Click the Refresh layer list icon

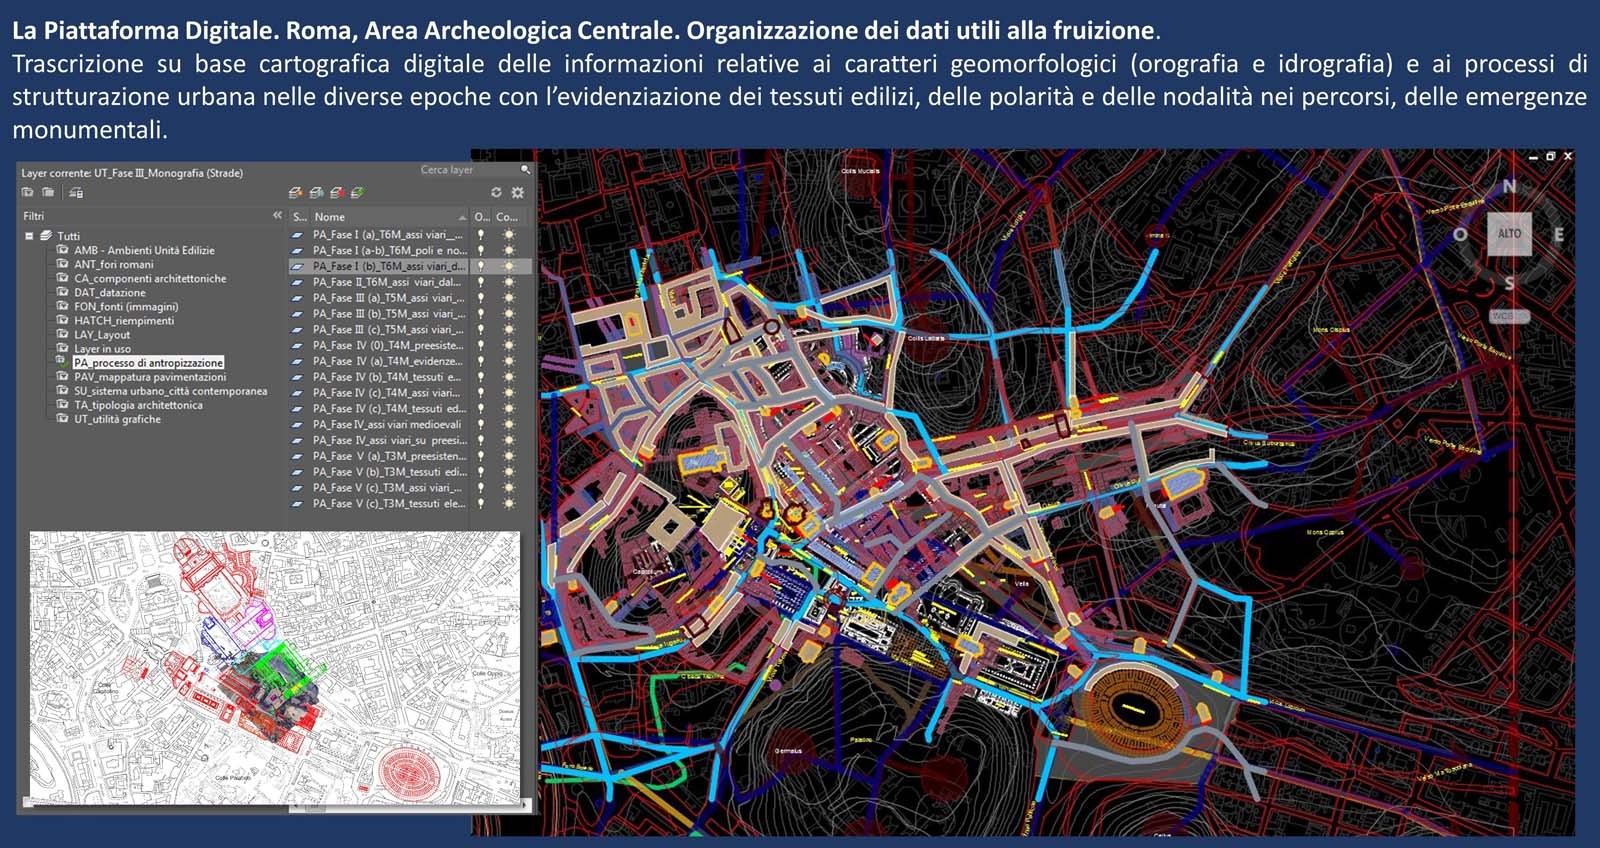496,193
